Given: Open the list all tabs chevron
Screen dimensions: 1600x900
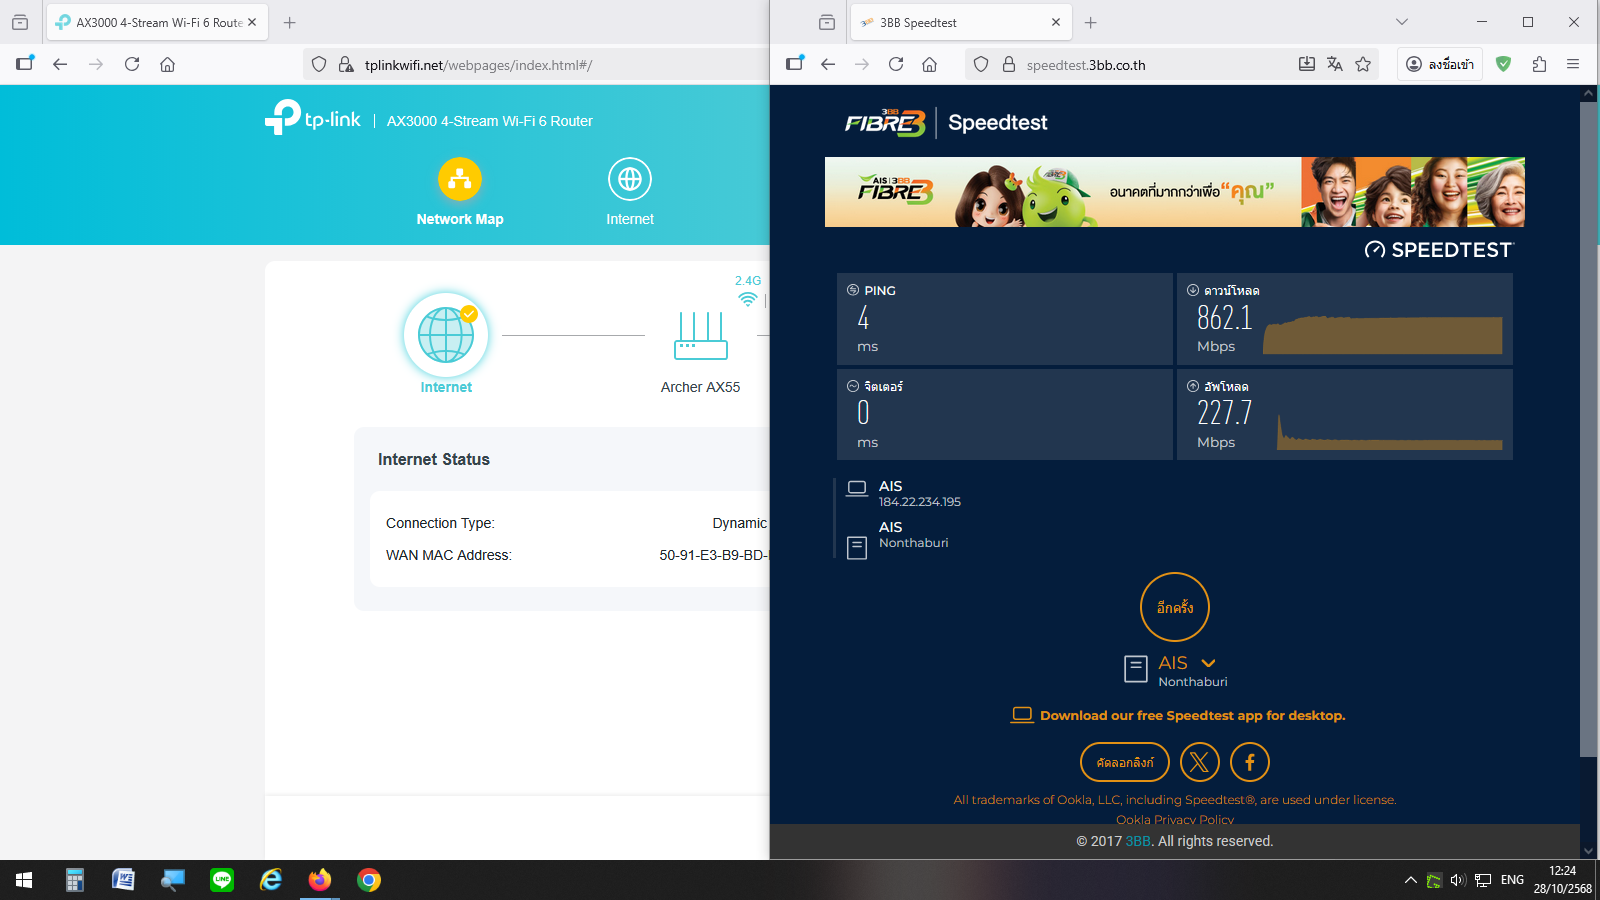Looking at the screenshot, I should [1401, 22].
